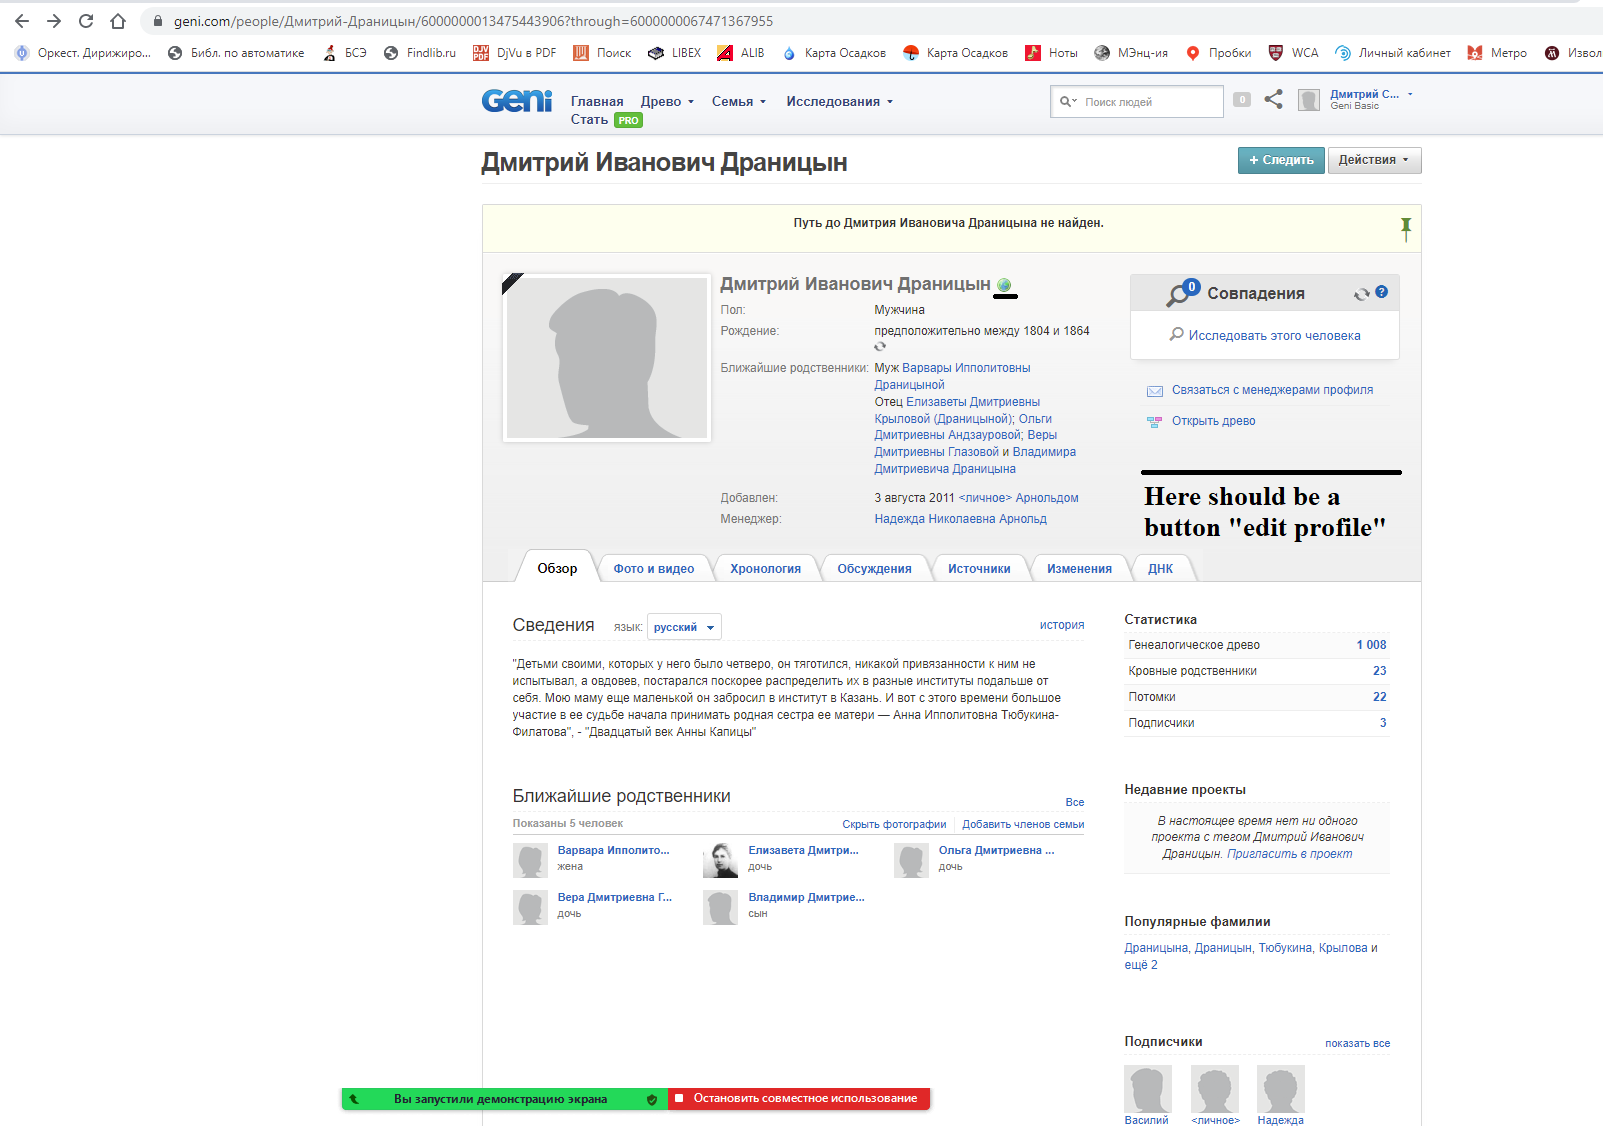The width and height of the screenshot is (1603, 1126).
Task: Reload the browser page
Action: tap(86, 21)
